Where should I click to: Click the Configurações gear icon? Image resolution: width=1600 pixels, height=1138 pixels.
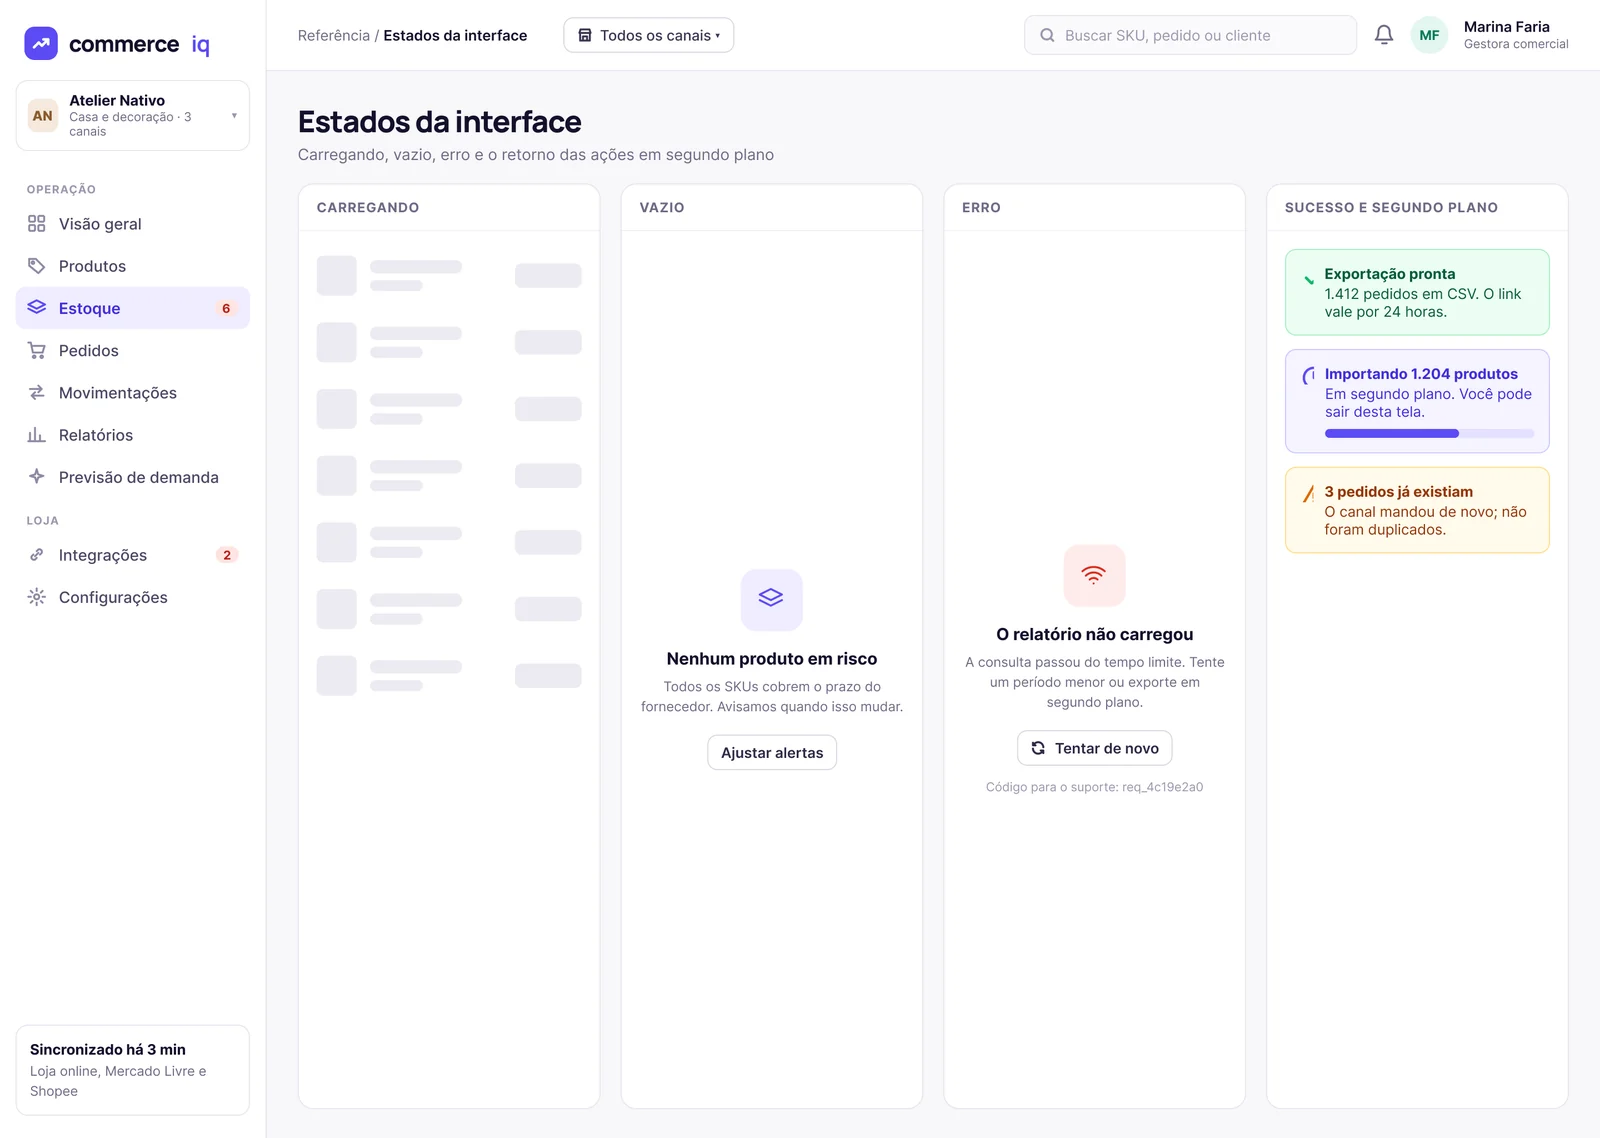tap(37, 597)
